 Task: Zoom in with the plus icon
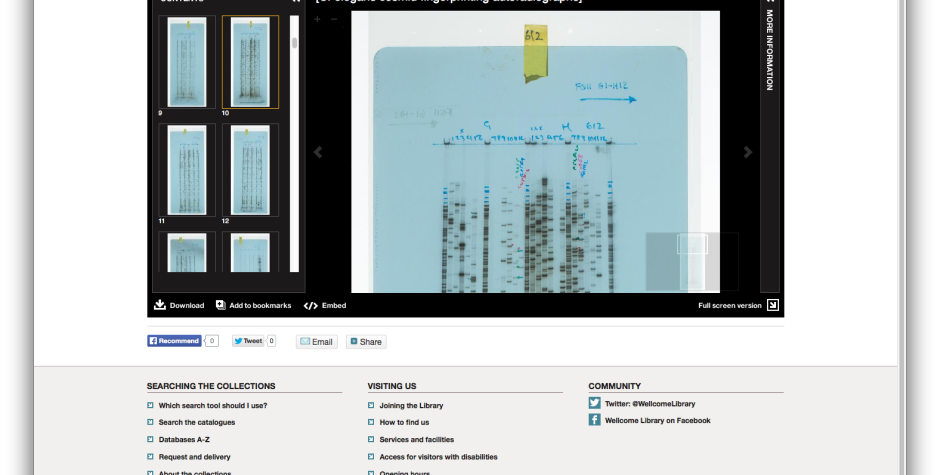point(317,19)
